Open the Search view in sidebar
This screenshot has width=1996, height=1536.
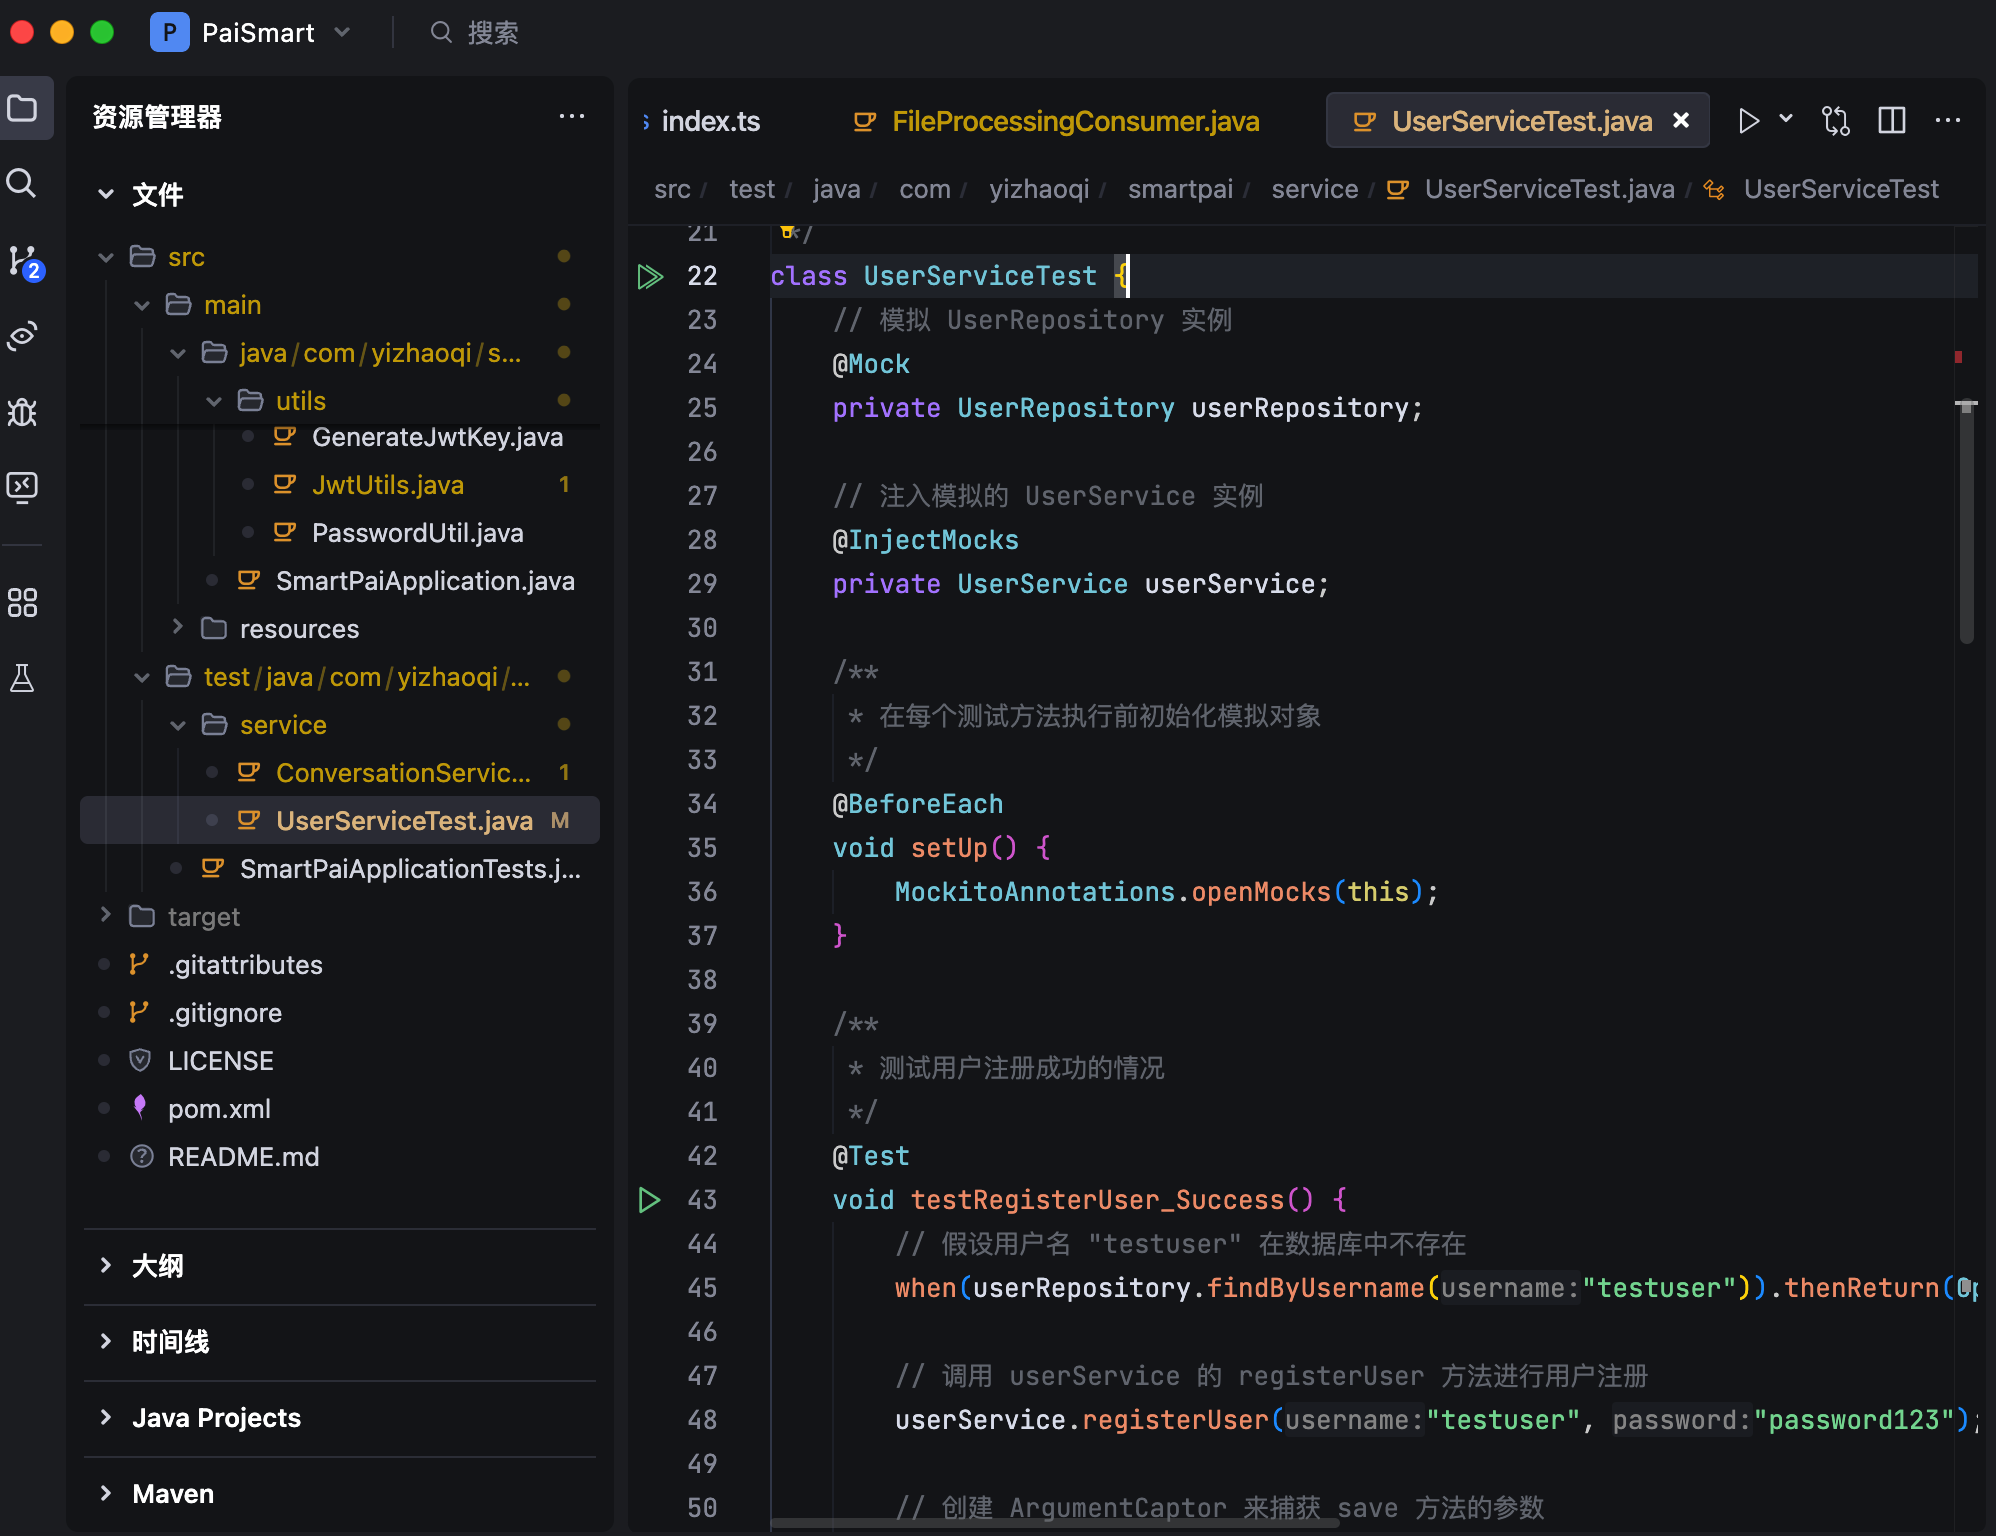tap(22, 183)
